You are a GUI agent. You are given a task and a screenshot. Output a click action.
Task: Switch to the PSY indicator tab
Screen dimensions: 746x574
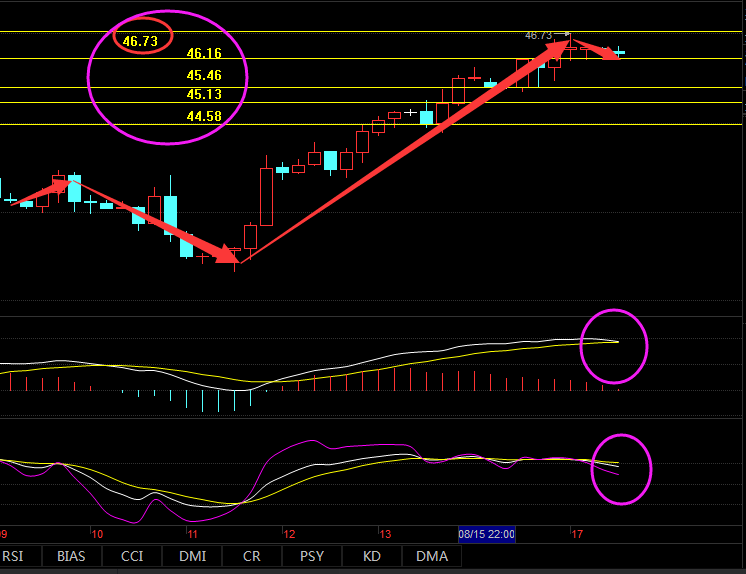312,556
